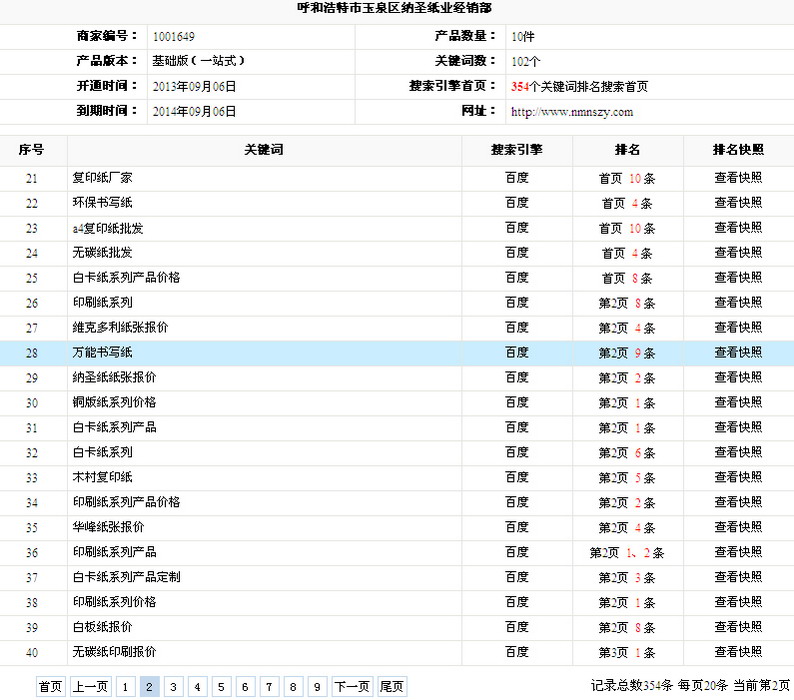View 查看快照 for 白卡纸系列产品定制 row
The width and height of the screenshot is (794, 700).
[738, 577]
